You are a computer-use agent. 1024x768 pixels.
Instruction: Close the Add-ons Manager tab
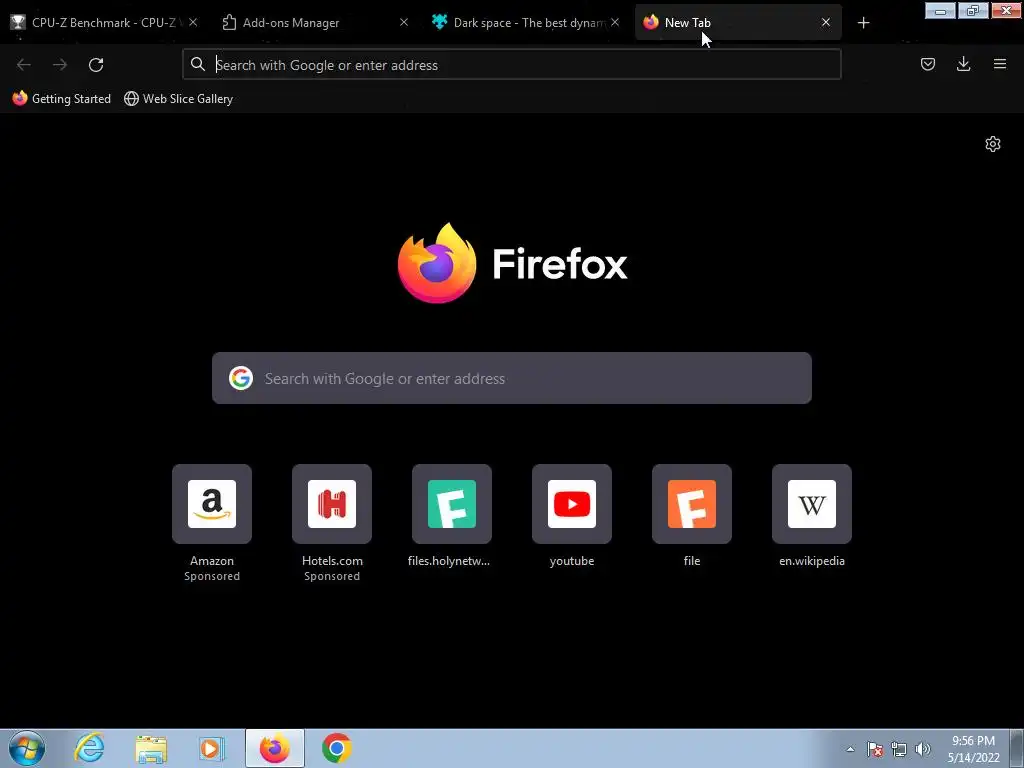(404, 22)
